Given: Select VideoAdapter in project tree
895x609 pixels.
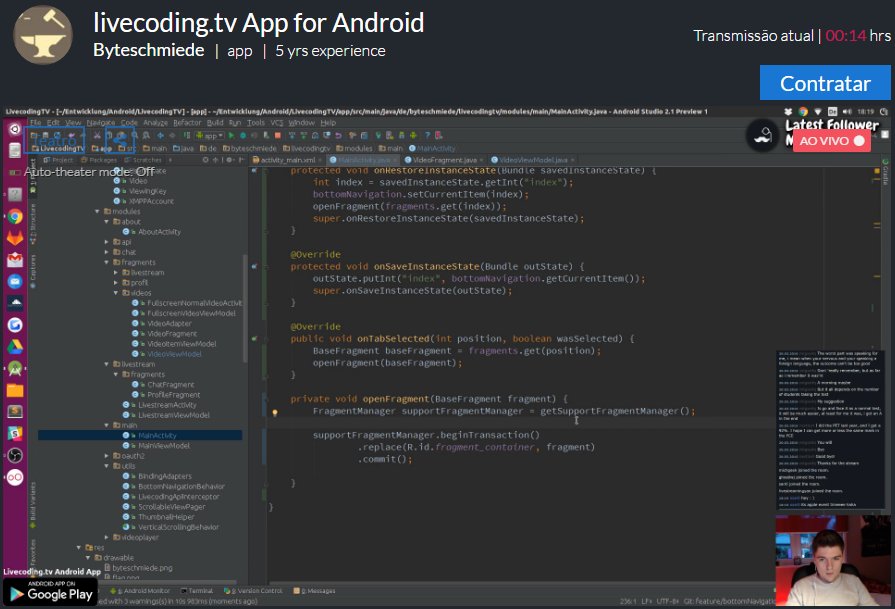Looking at the screenshot, I should pos(162,324).
